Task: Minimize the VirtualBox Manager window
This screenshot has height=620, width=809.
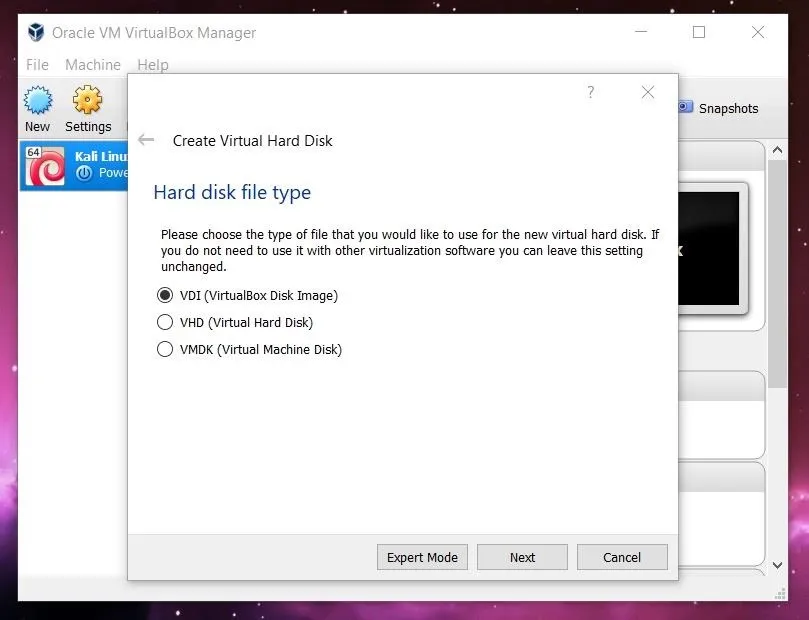Action: pos(641,32)
